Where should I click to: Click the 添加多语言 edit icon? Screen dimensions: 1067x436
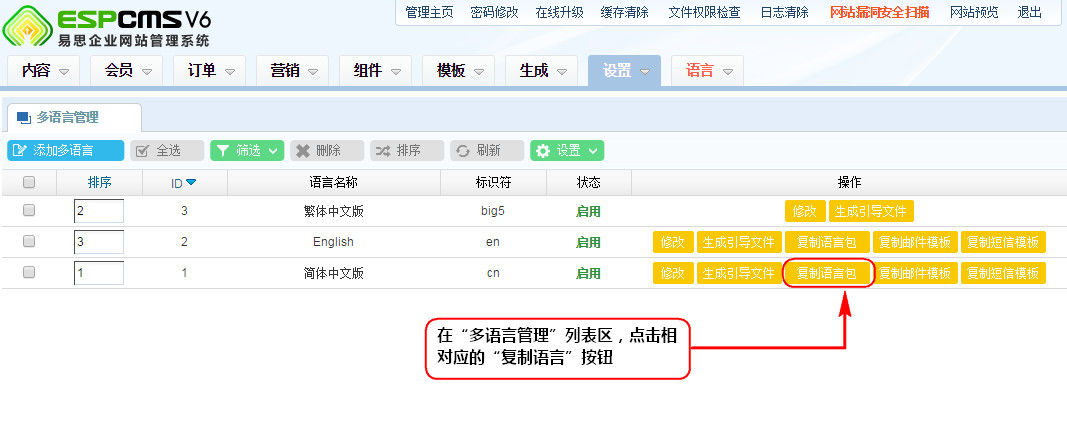pyautogui.click(x=20, y=151)
